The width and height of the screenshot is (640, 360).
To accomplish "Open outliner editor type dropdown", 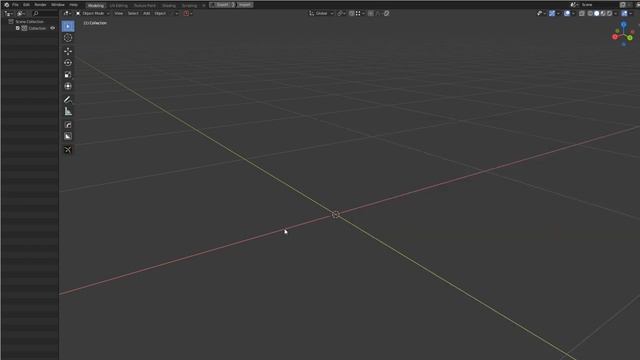I will click(8, 13).
